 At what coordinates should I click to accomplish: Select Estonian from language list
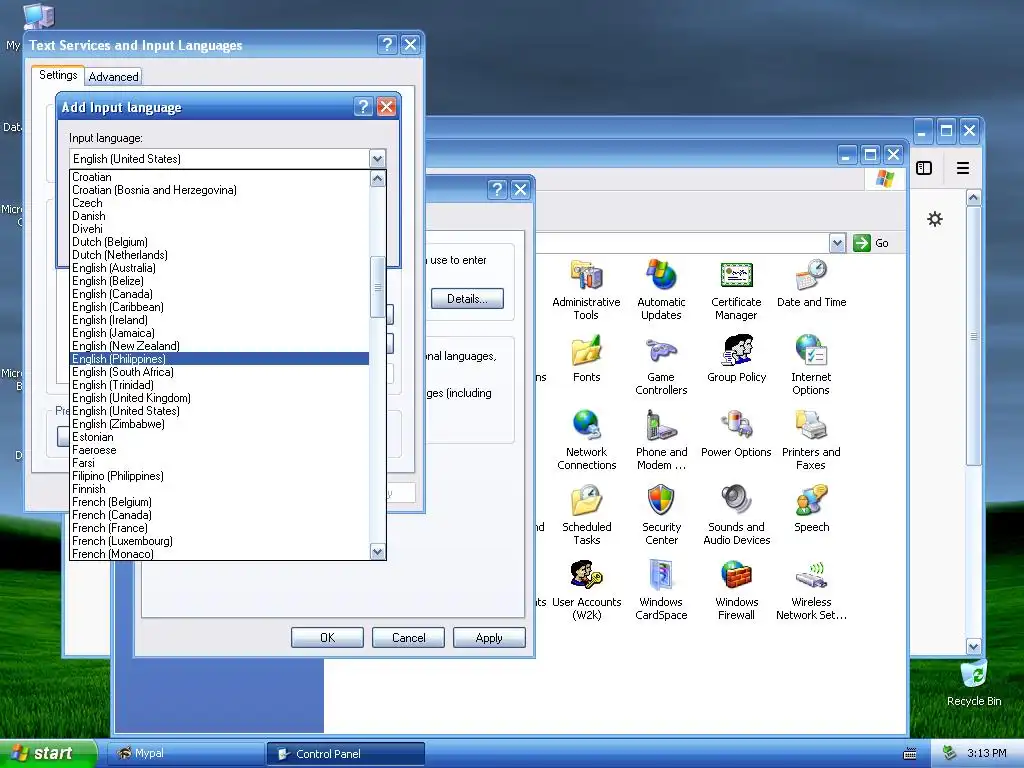(219, 437)
